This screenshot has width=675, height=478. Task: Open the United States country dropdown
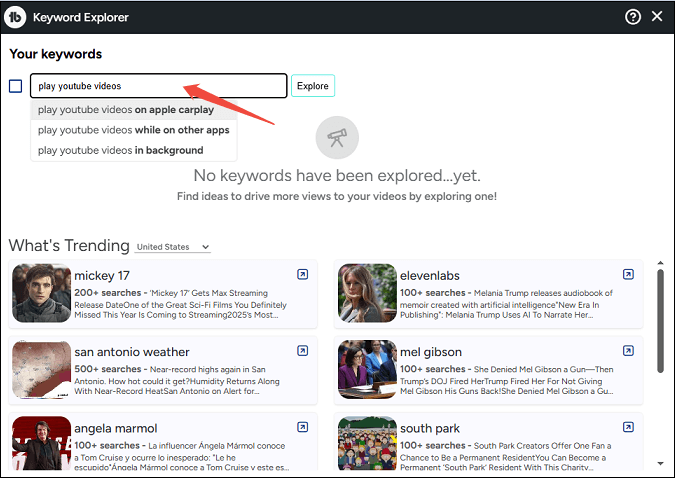pos(173,247)
